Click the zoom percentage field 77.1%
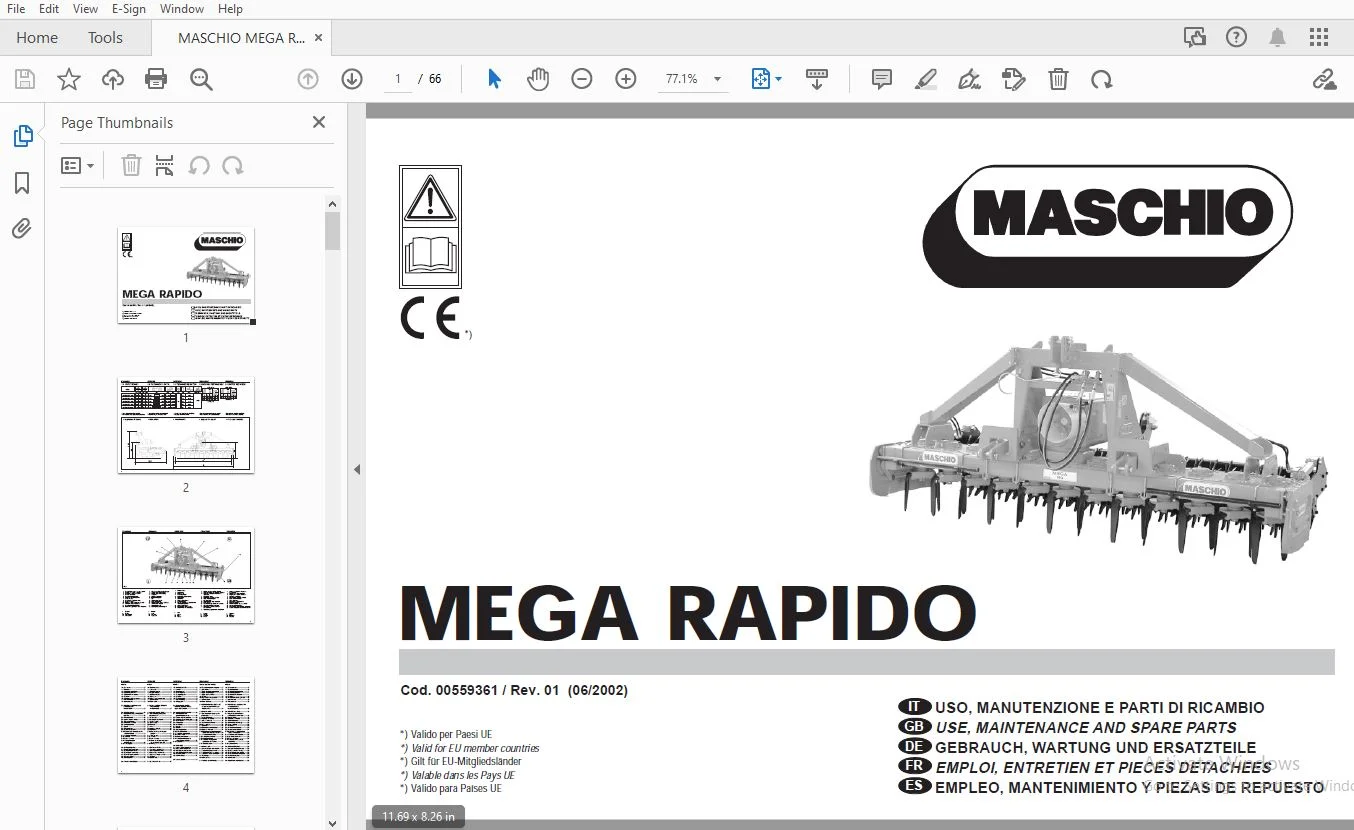Screen dimensions: 1354x830 pos(682,79)
